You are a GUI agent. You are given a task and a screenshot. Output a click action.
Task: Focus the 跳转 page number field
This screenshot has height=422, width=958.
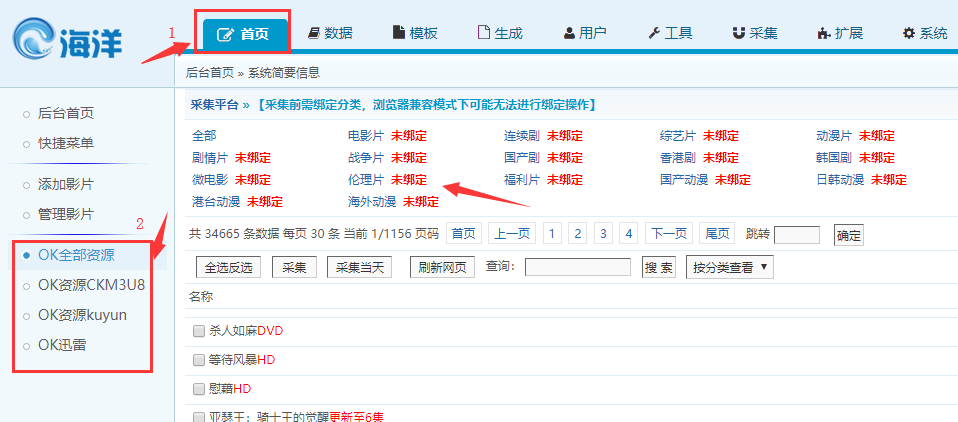pyautogui.click(x=797, y=235)
